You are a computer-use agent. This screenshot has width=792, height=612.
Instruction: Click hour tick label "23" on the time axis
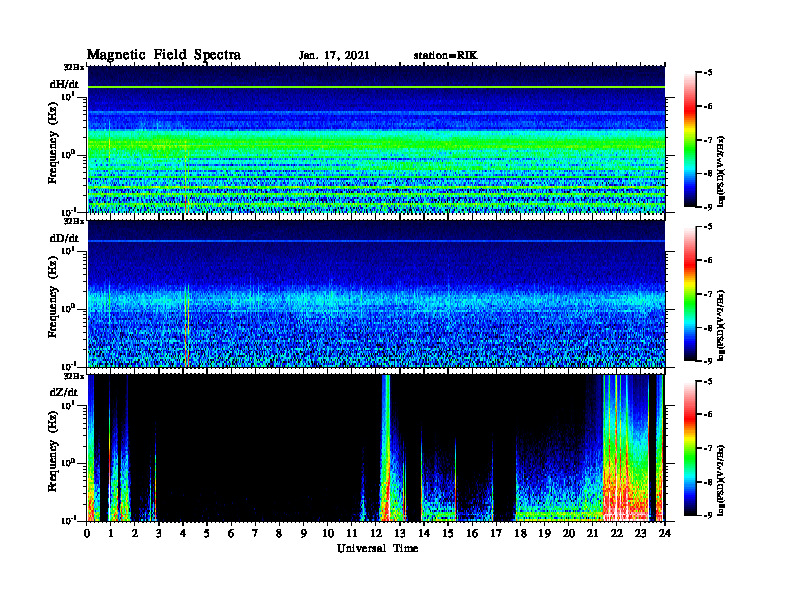[640, 533]
